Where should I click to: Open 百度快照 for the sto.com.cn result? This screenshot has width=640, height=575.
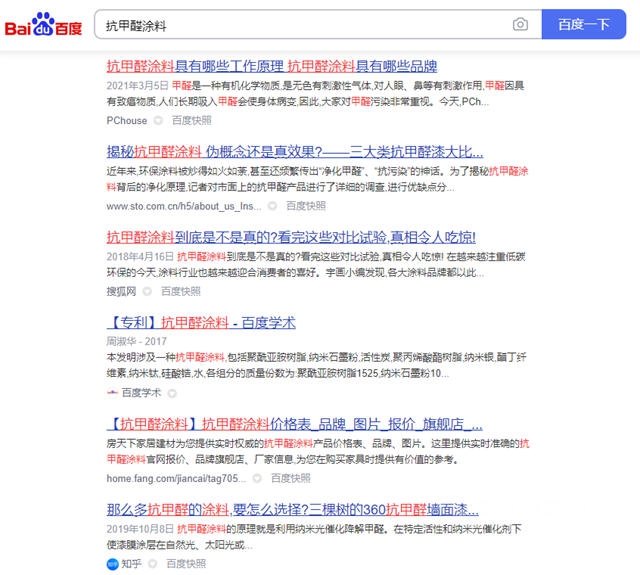pyautogui.click(x=306, y=206)
